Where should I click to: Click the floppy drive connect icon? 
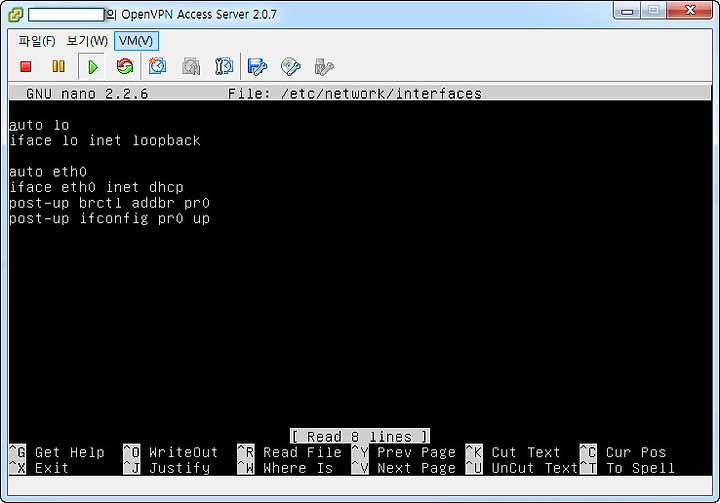point(257,67)
